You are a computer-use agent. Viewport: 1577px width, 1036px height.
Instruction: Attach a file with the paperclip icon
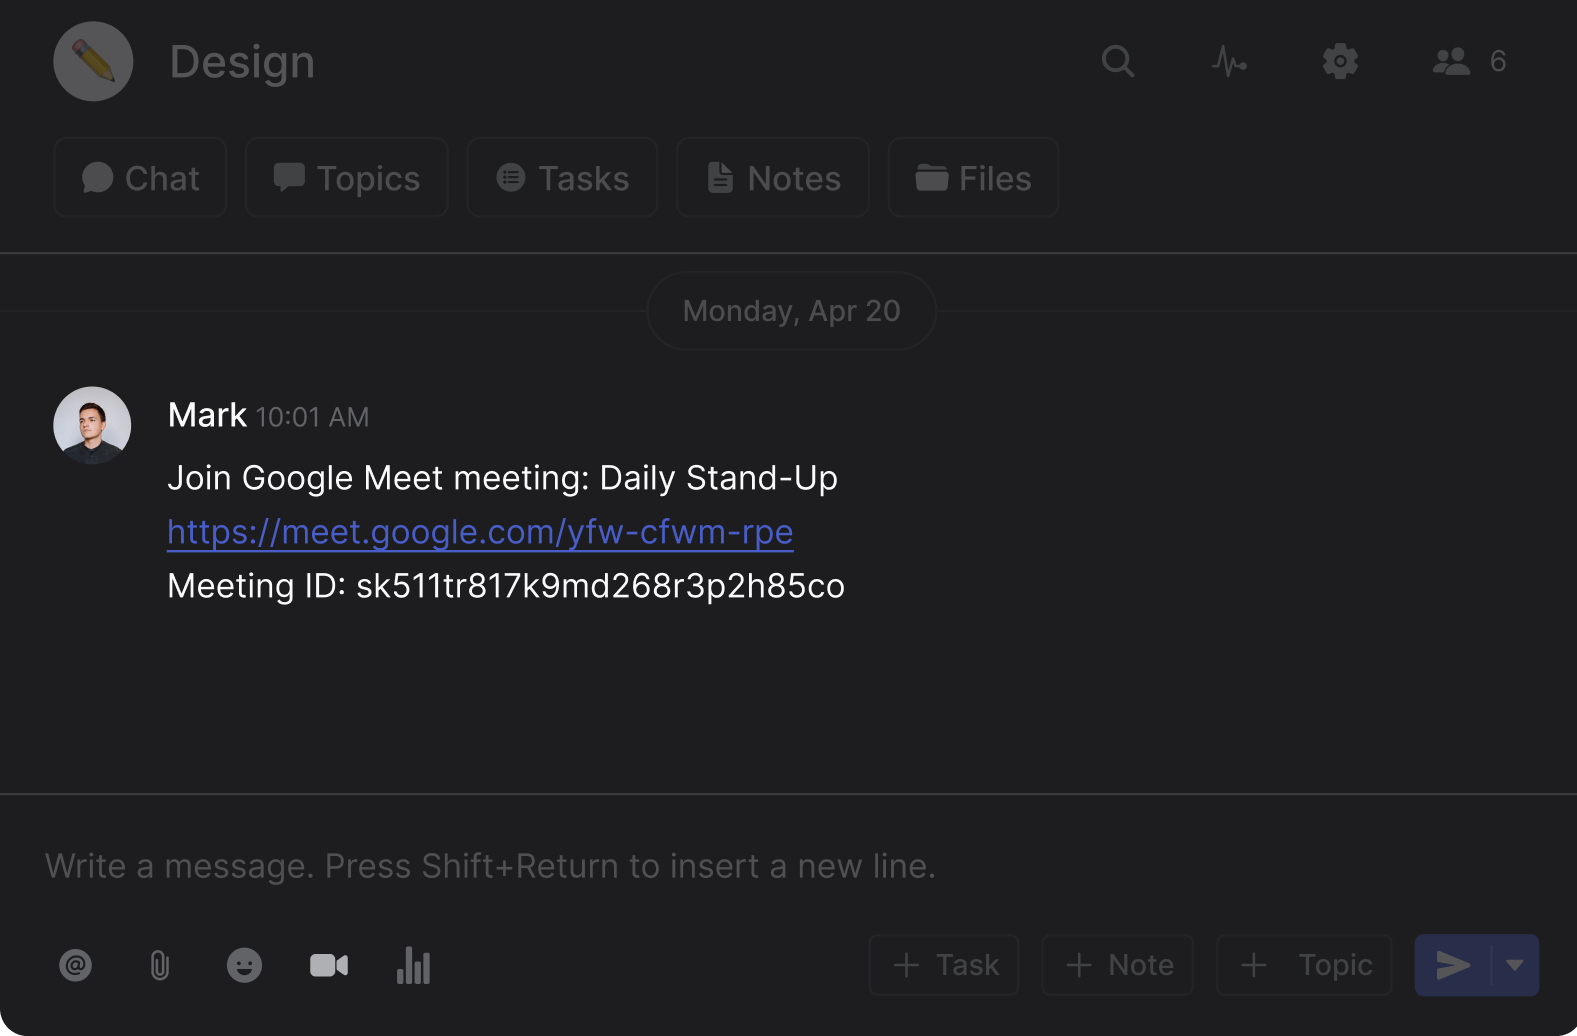(x=160, y=965)
